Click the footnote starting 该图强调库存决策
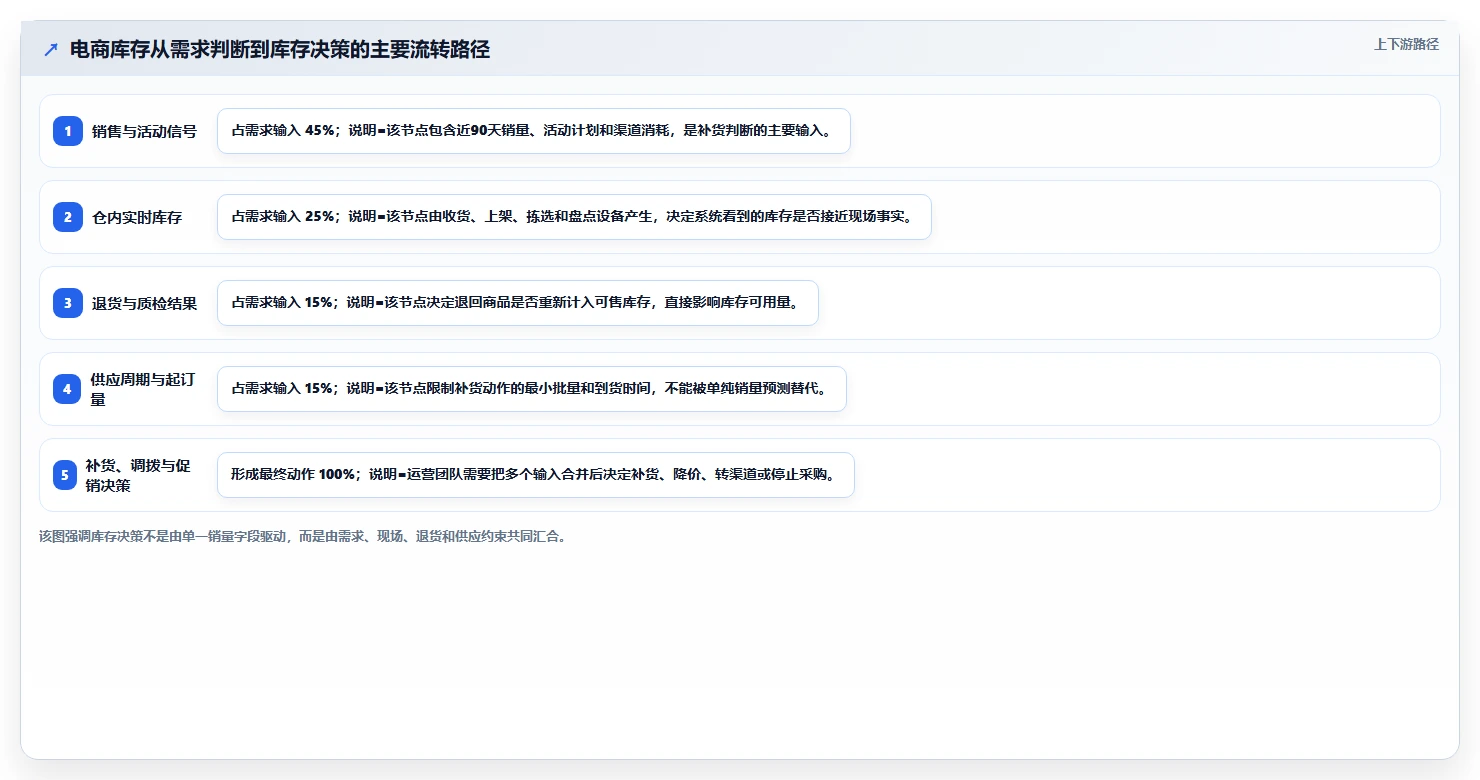Image resolution: width=1480 pixels, height=780 pixels. (305, 536)
